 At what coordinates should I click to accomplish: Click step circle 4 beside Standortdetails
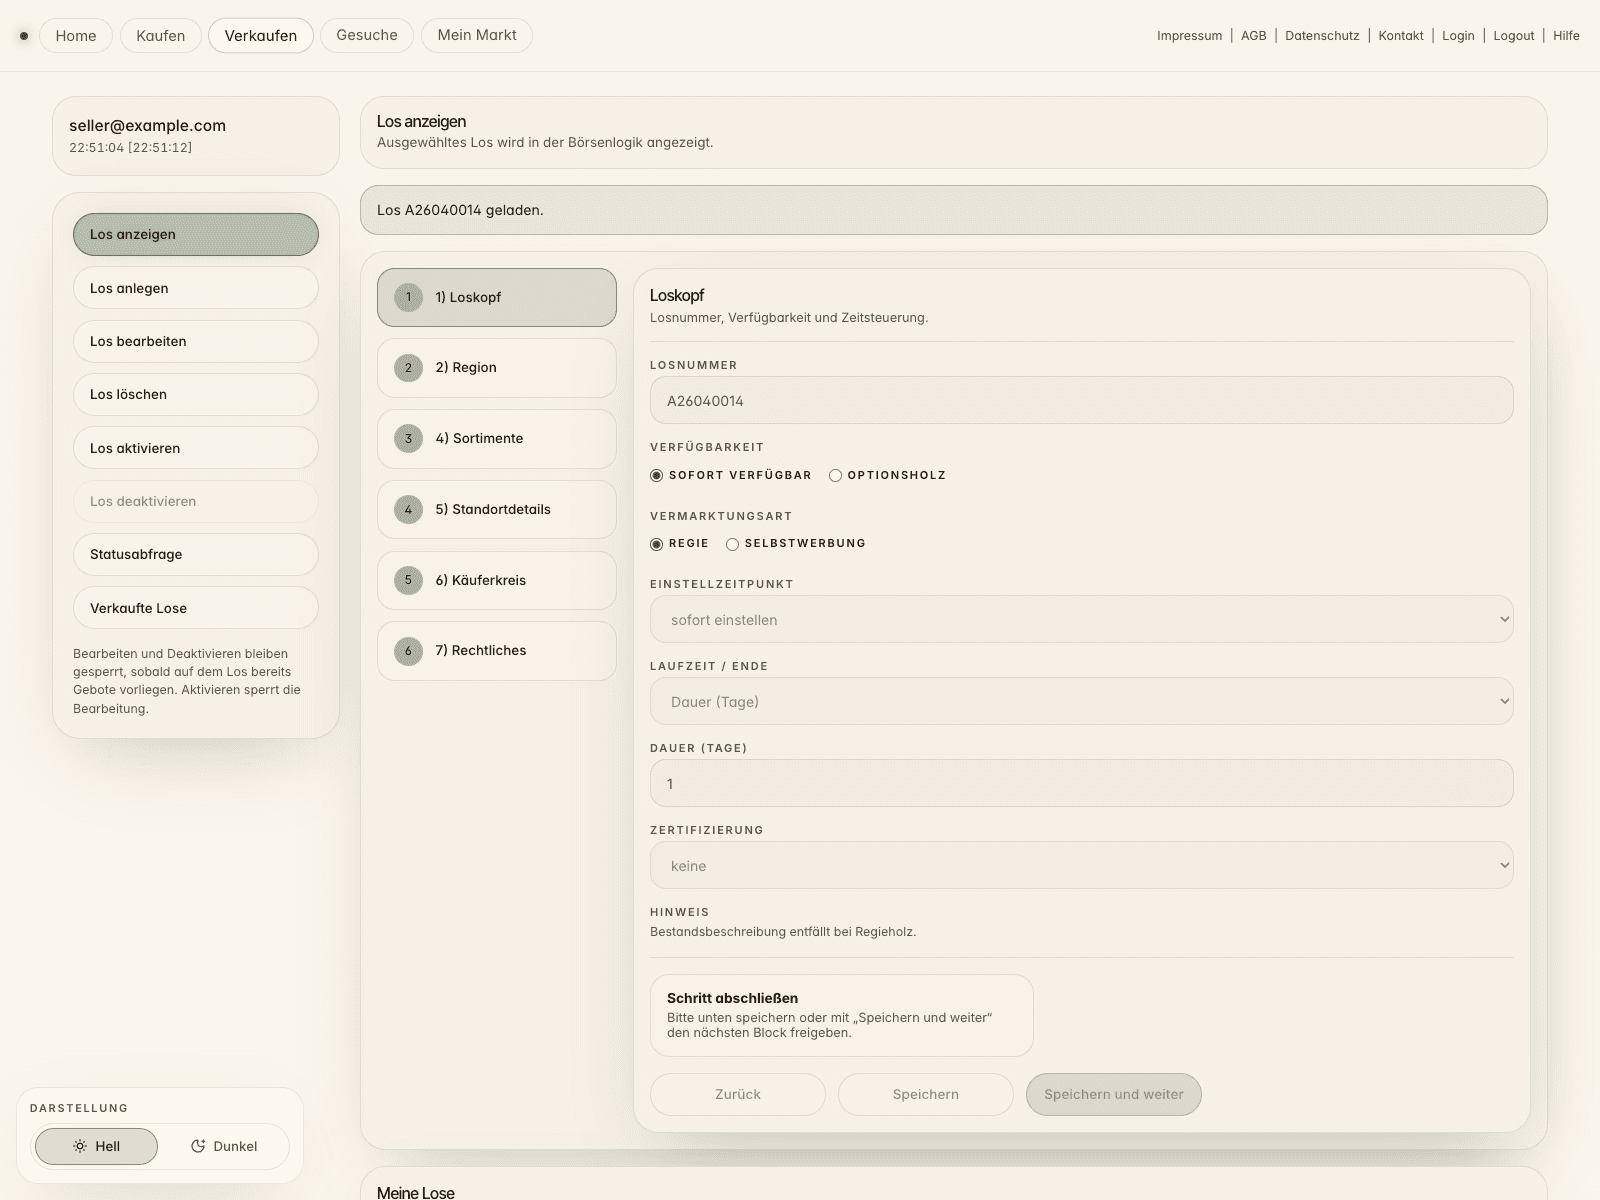(x=408, y=510)
